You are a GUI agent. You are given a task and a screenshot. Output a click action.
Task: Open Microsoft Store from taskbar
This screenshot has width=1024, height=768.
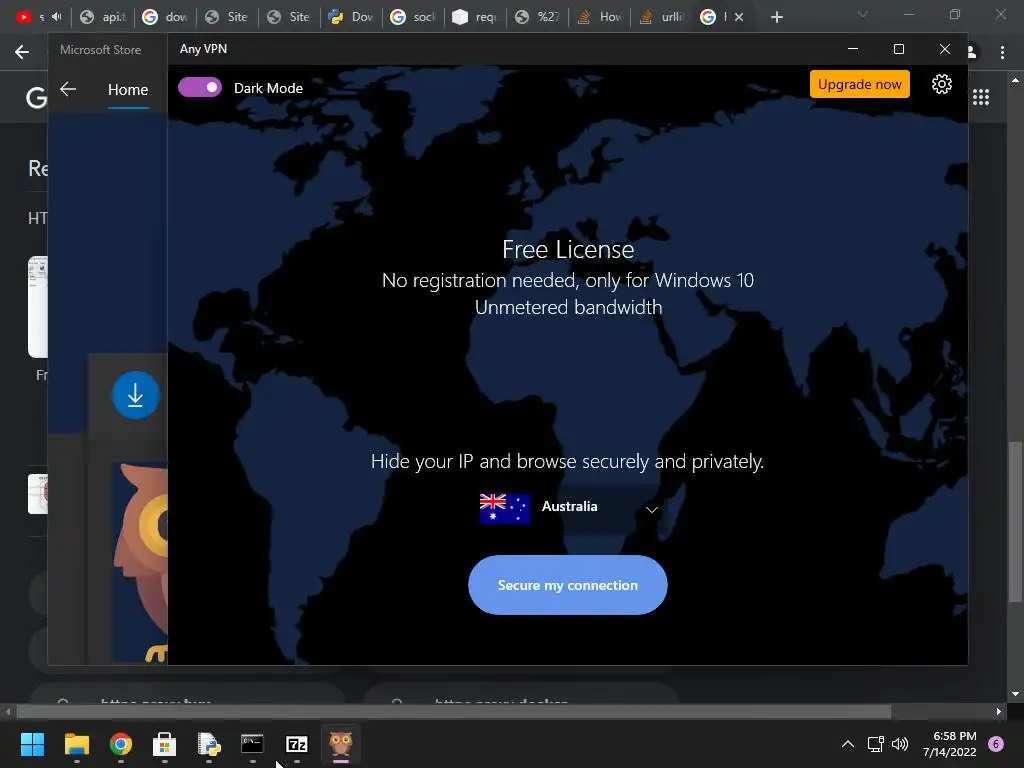click(165, 744)
